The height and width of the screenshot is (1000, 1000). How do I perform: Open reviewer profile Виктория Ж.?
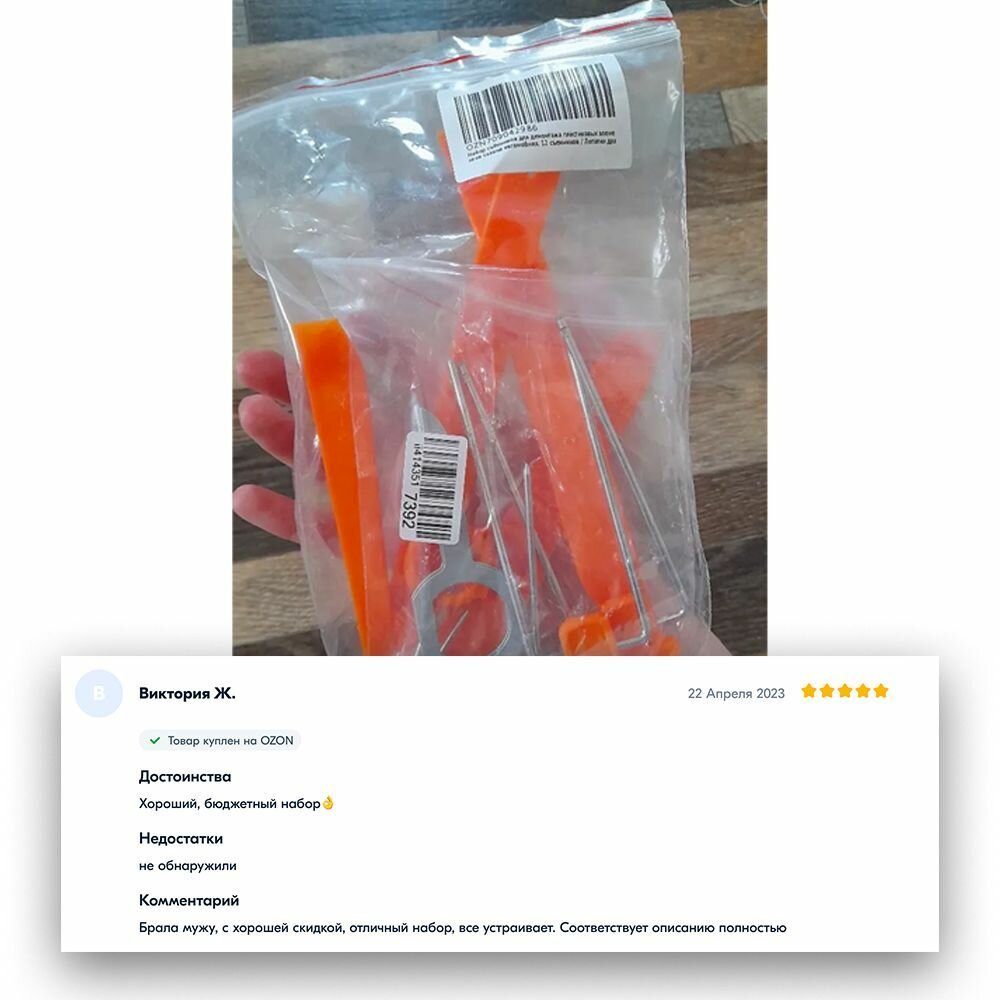coord(187,693)
